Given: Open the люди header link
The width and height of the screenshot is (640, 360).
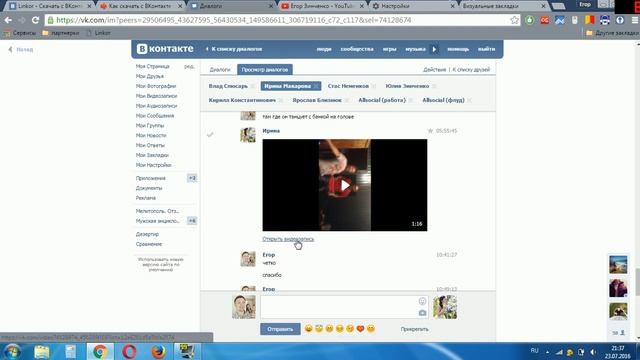Looking at the screenshot, I should 324,49.
